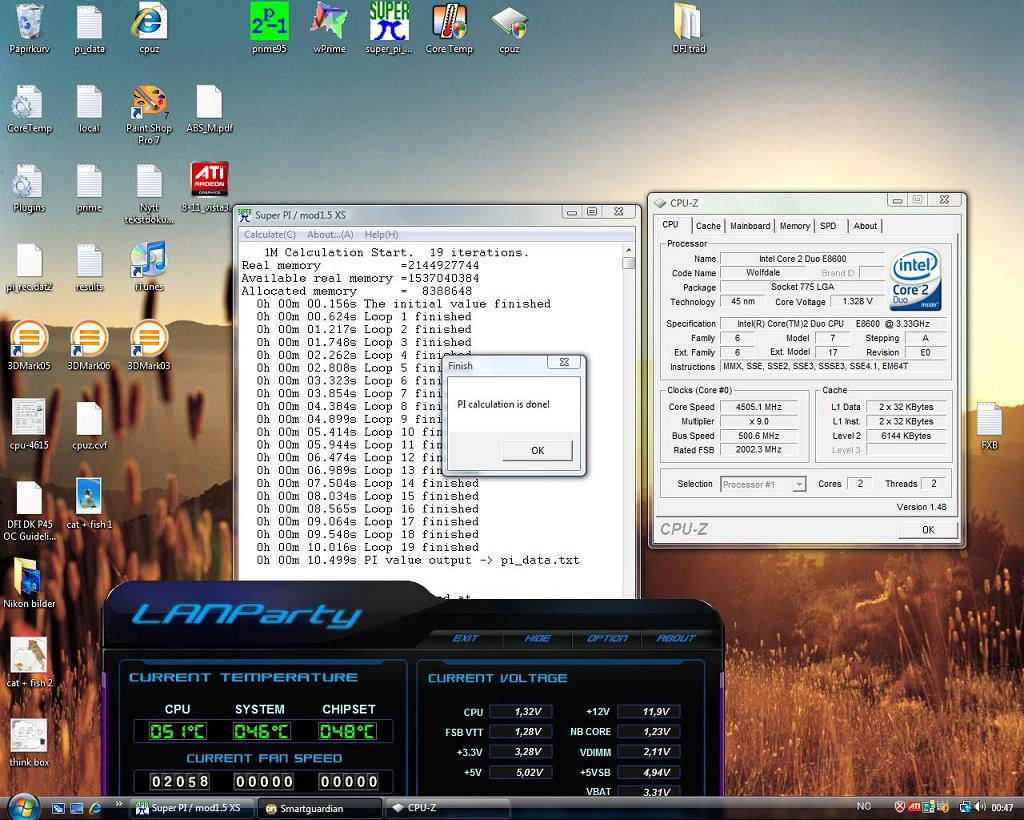Click the Loop 19 finished line in Super PI

368,547
